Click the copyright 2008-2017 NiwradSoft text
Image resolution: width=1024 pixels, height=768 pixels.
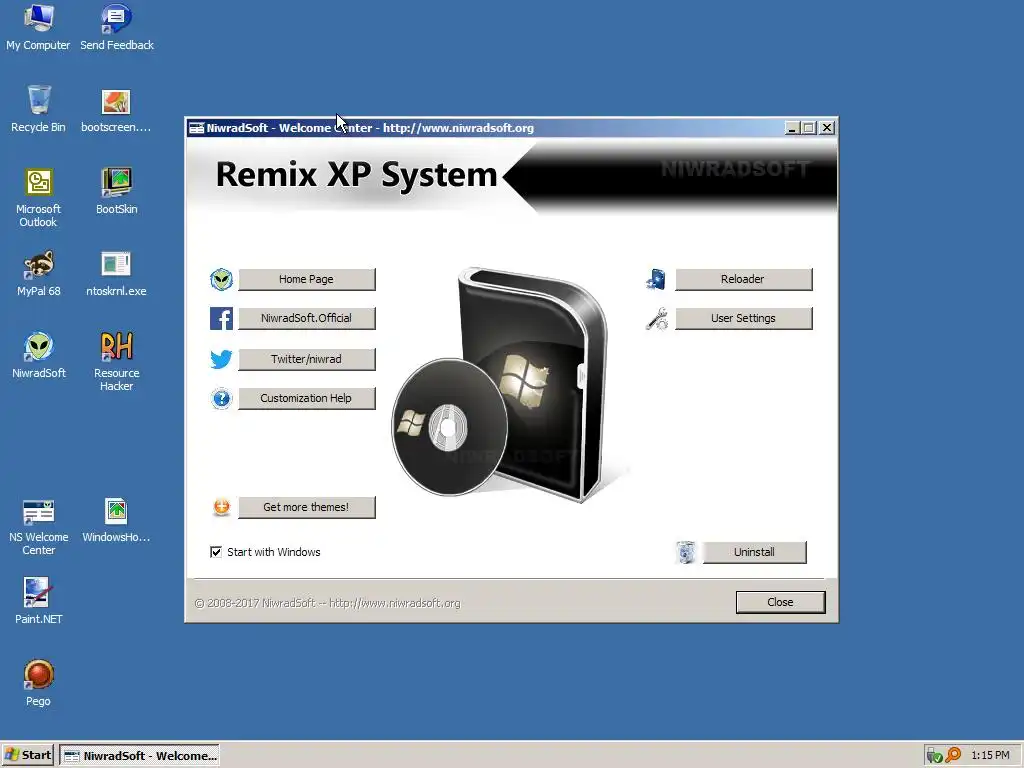pyautogui.click(x=327, y=603)
